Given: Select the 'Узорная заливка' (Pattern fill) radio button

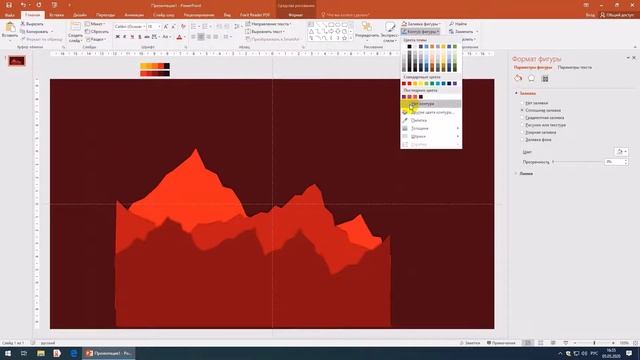Looking at the screenshot, I should tap(522, 132).
